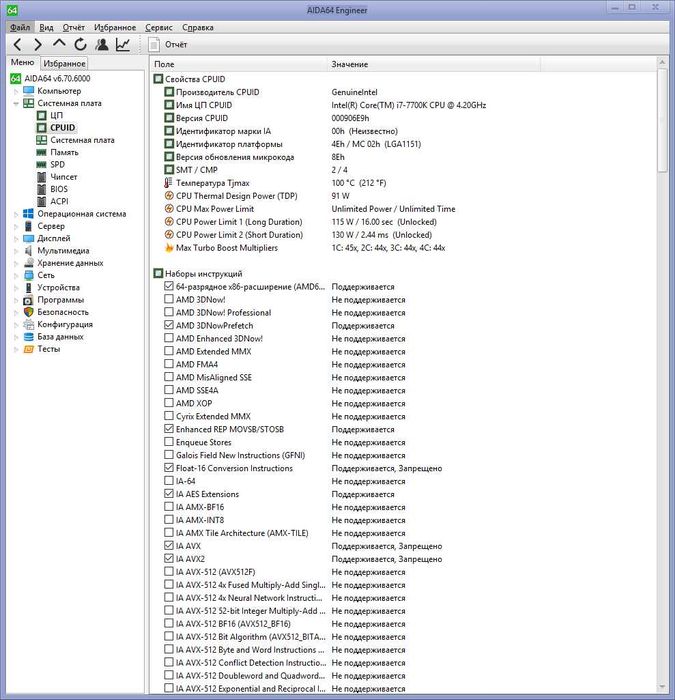Switch to the Избранное tab
The height and width of the screenshot is (700, 675).
coord(64,63)
